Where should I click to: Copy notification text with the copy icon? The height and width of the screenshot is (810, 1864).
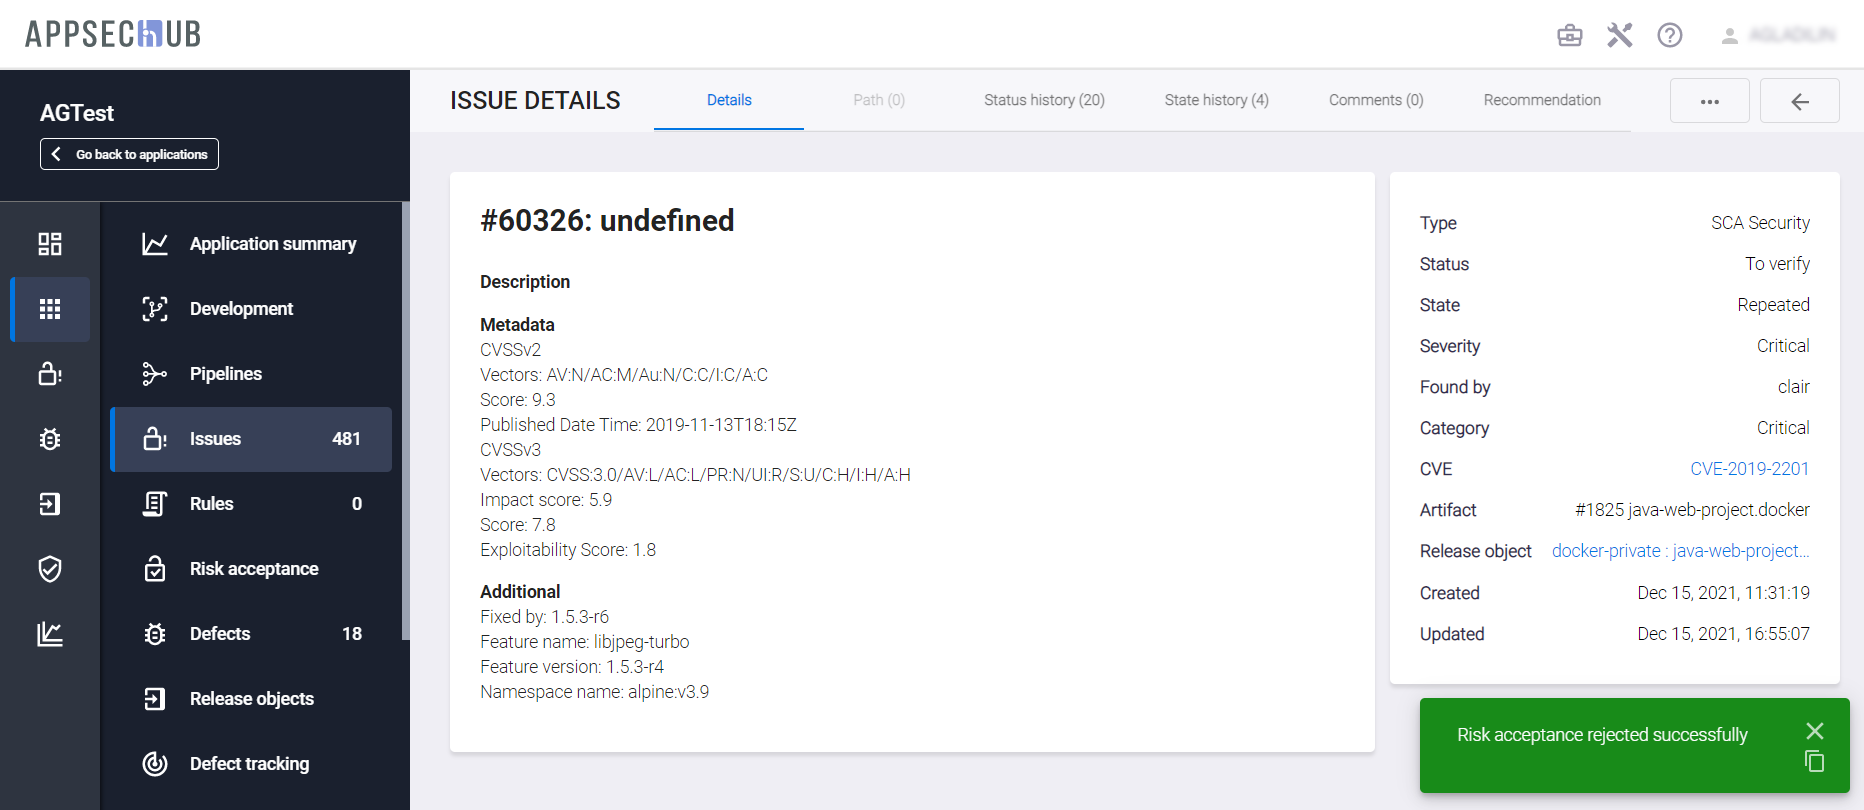click(1814, 761)
